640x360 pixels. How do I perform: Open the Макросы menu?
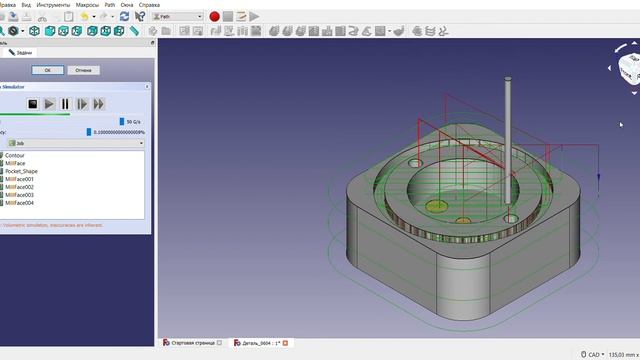[87, 5]
